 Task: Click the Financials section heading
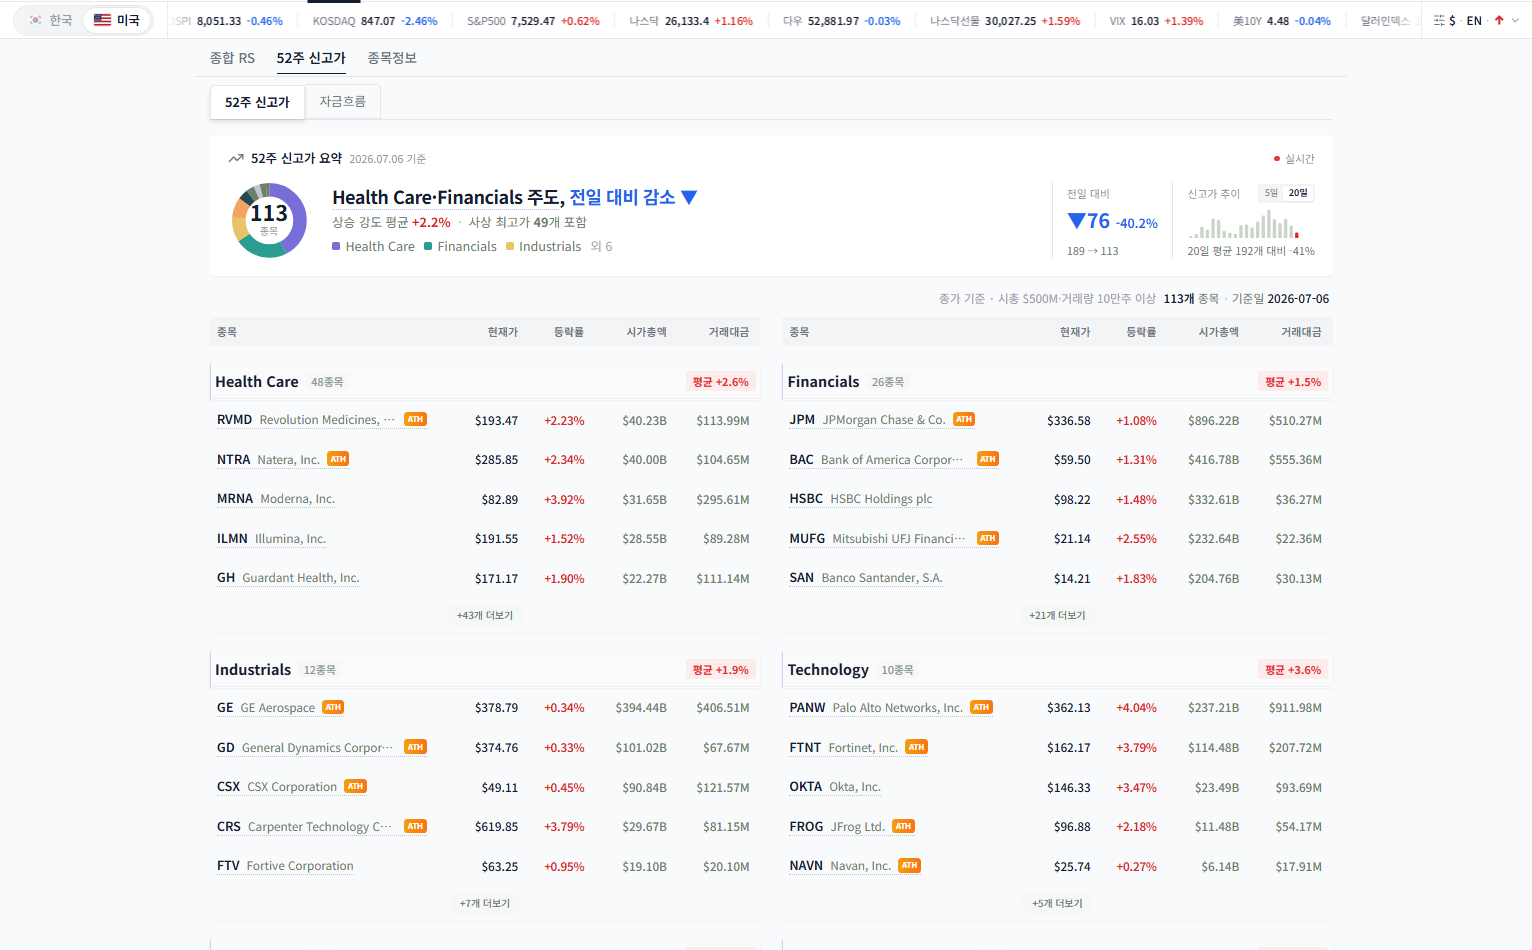click(x=823, y=382)
